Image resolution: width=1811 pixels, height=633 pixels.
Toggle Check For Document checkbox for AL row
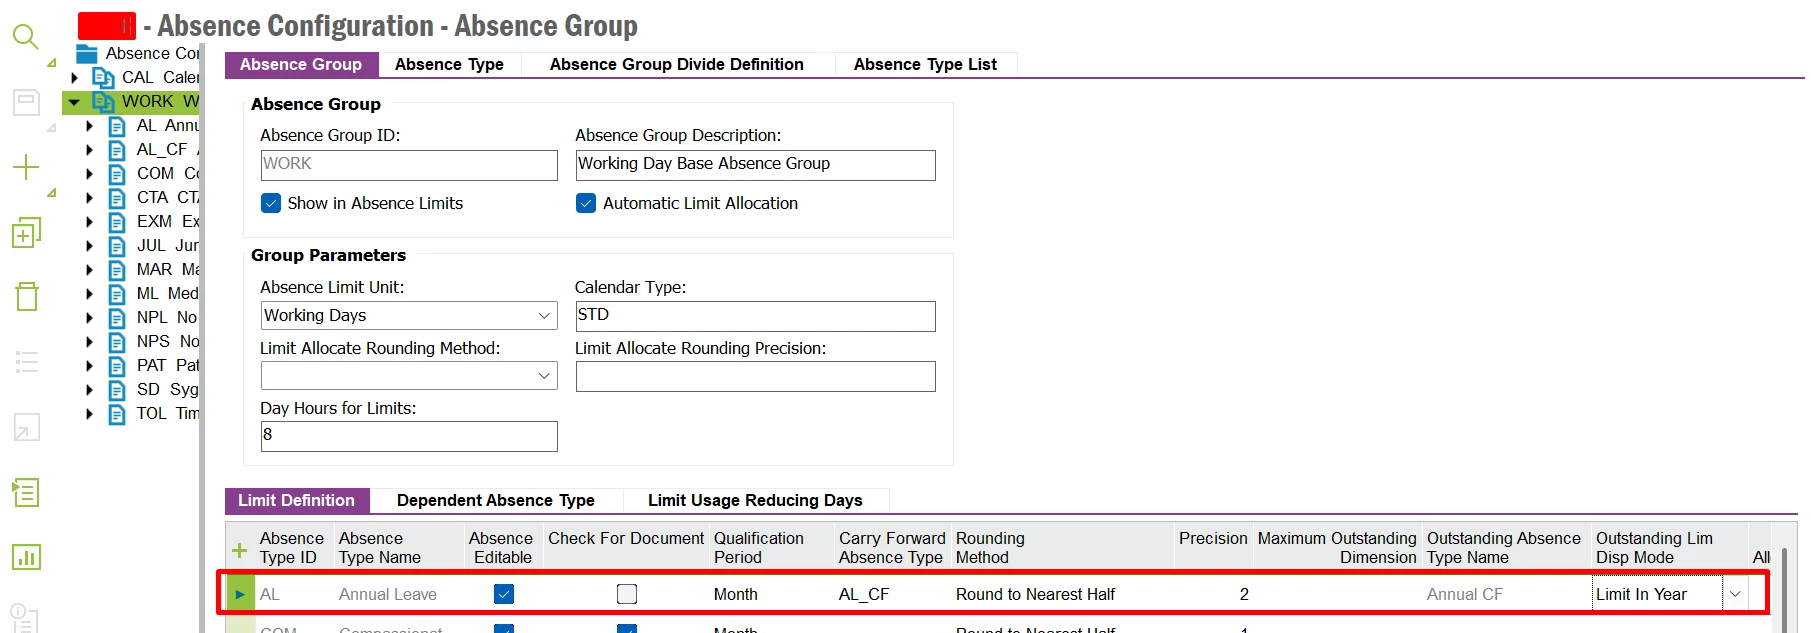pyautogui.click(x=627, y=594)
